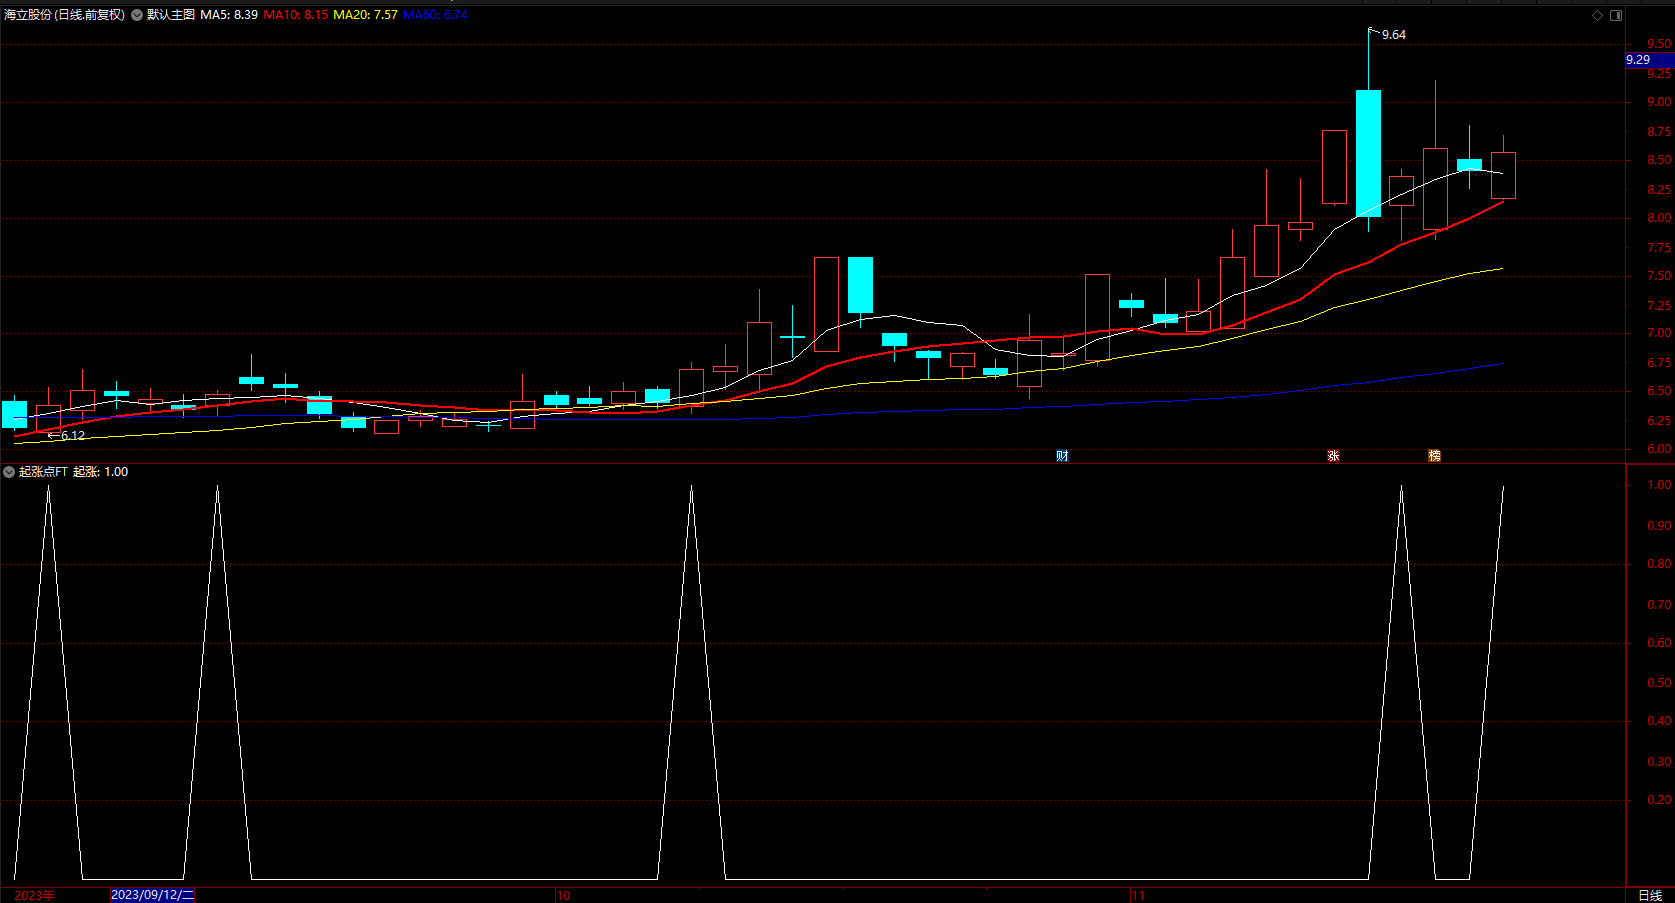1675x903 pixels.
Task: Toggle the side panel icon at top-right
Action: click(1616, 15)
